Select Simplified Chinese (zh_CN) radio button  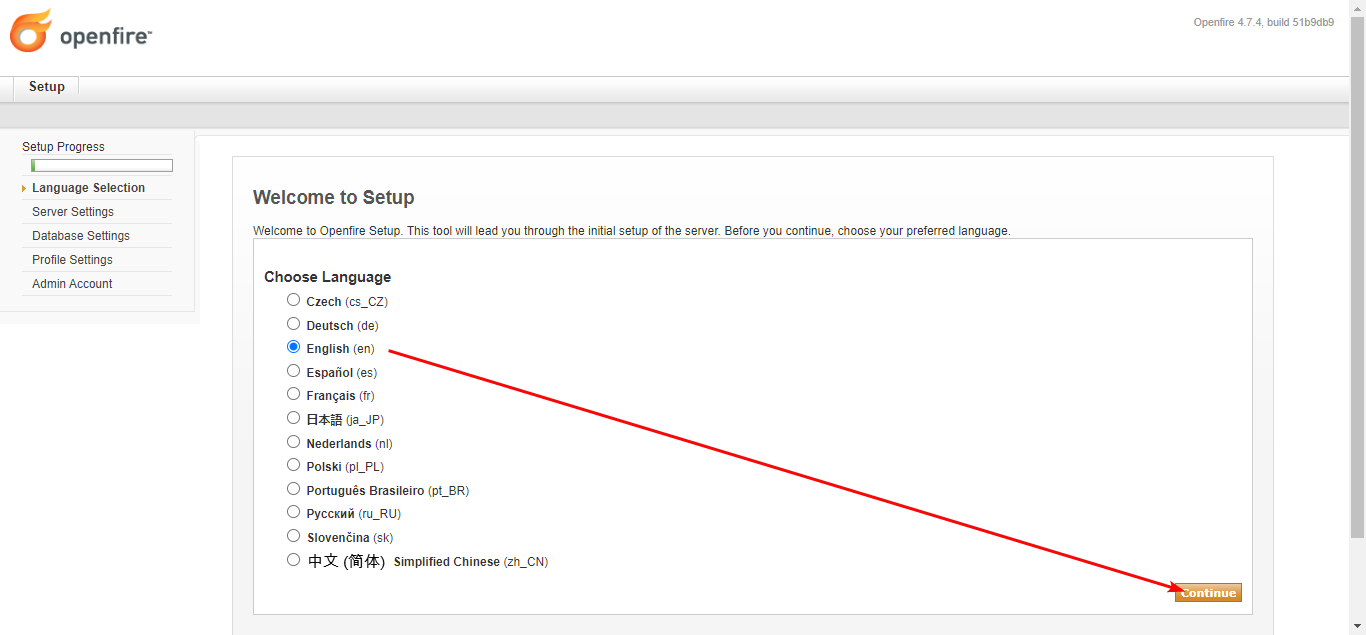293,560
